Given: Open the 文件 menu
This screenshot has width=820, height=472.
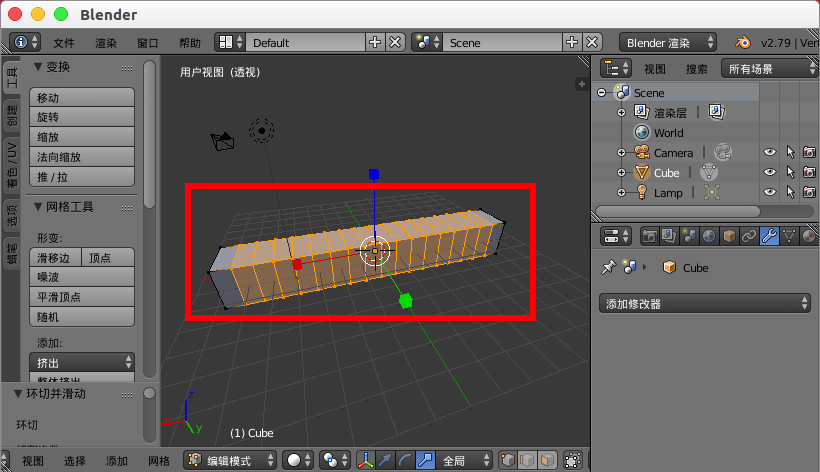Looking at the screenshot, I should tap(64, 43).
